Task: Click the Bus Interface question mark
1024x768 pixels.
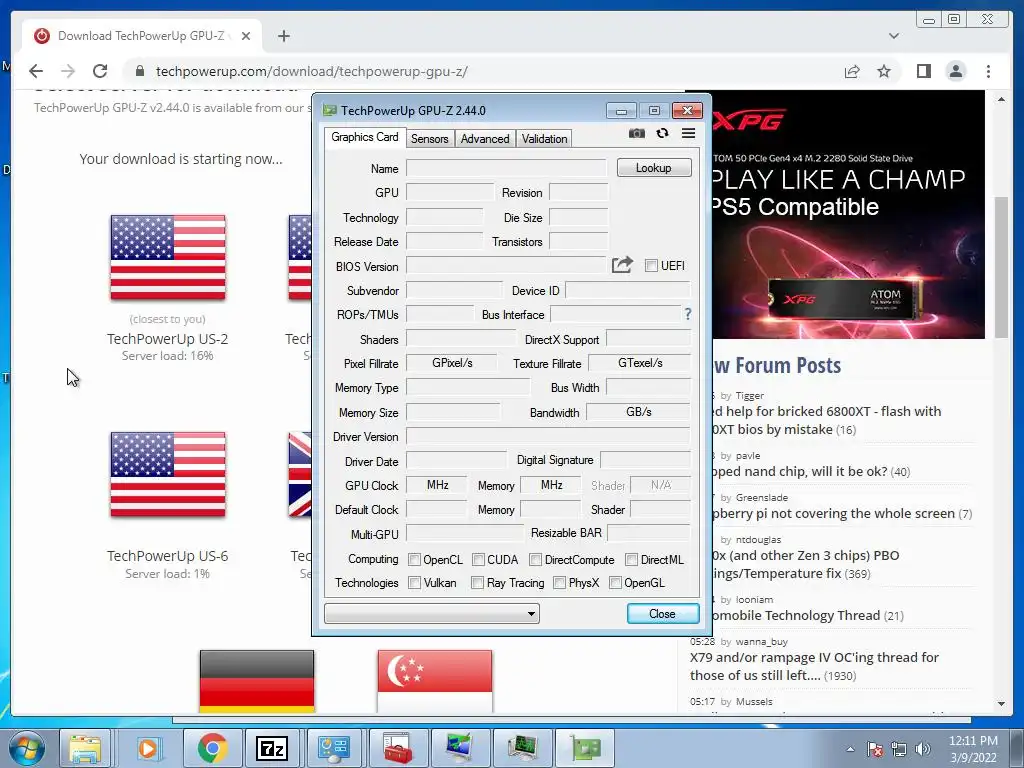Action: pyautogui.click(x=688, y=314)
